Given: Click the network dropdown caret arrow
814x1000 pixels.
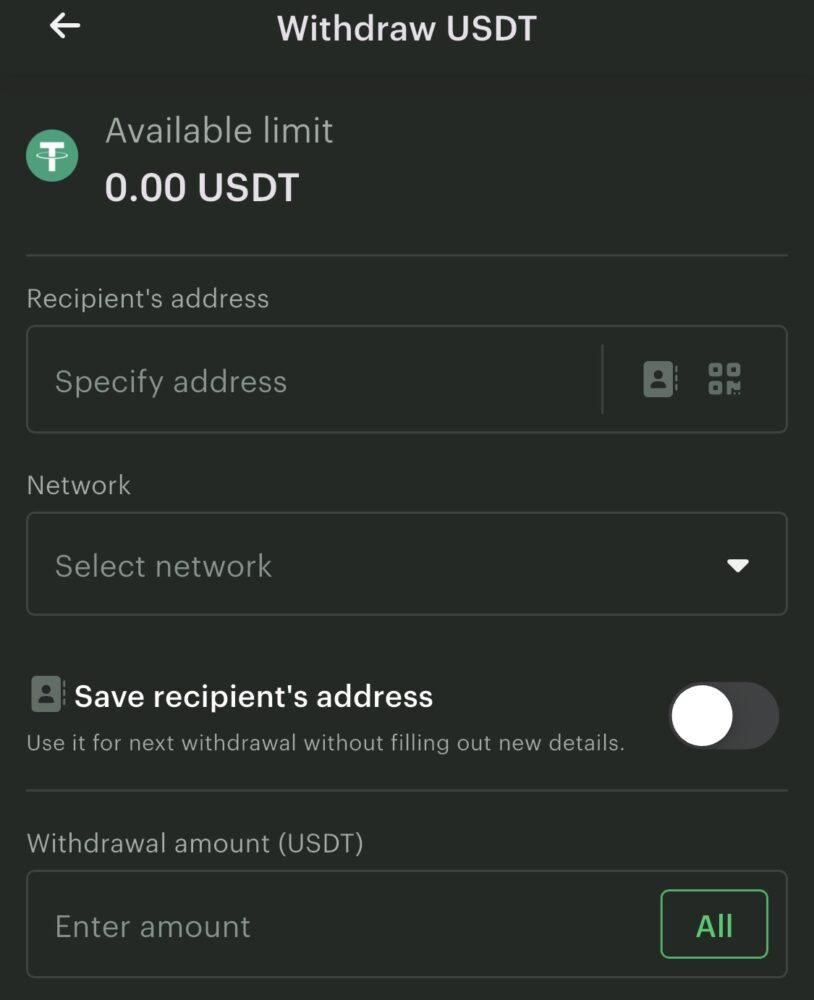Looking at the screenshot, I should coord(738,566).
